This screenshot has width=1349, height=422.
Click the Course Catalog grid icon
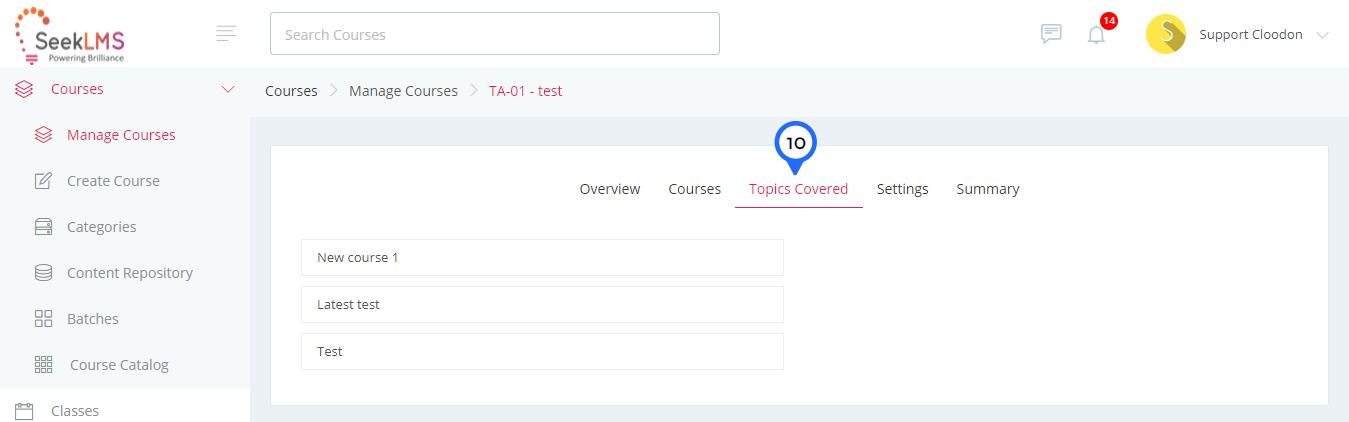tap(43, 365)
